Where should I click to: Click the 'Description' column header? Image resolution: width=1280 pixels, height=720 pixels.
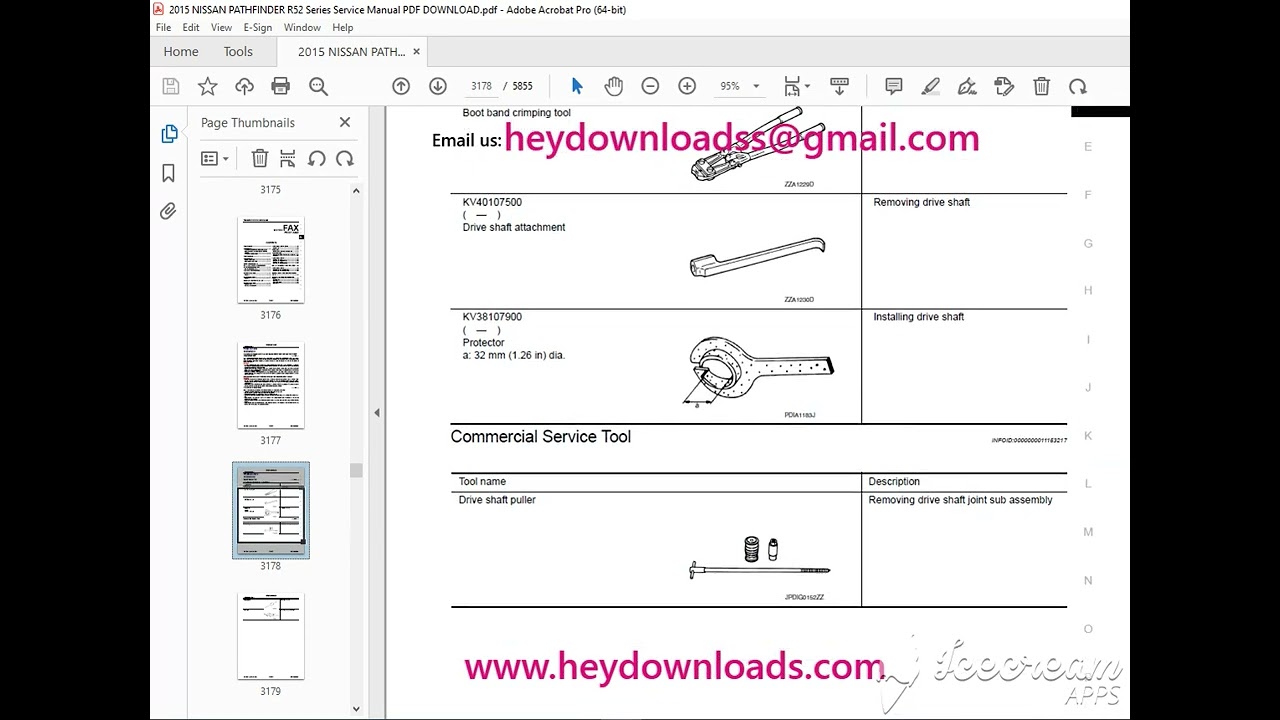point(894,482)
